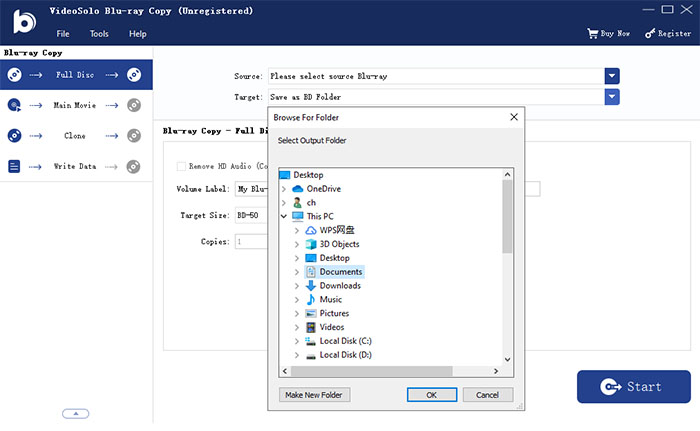Select the Desktop folder under This PC
The width and height of the screenshot is (700, 431).
pyautogui.click(x=334, y=258)
